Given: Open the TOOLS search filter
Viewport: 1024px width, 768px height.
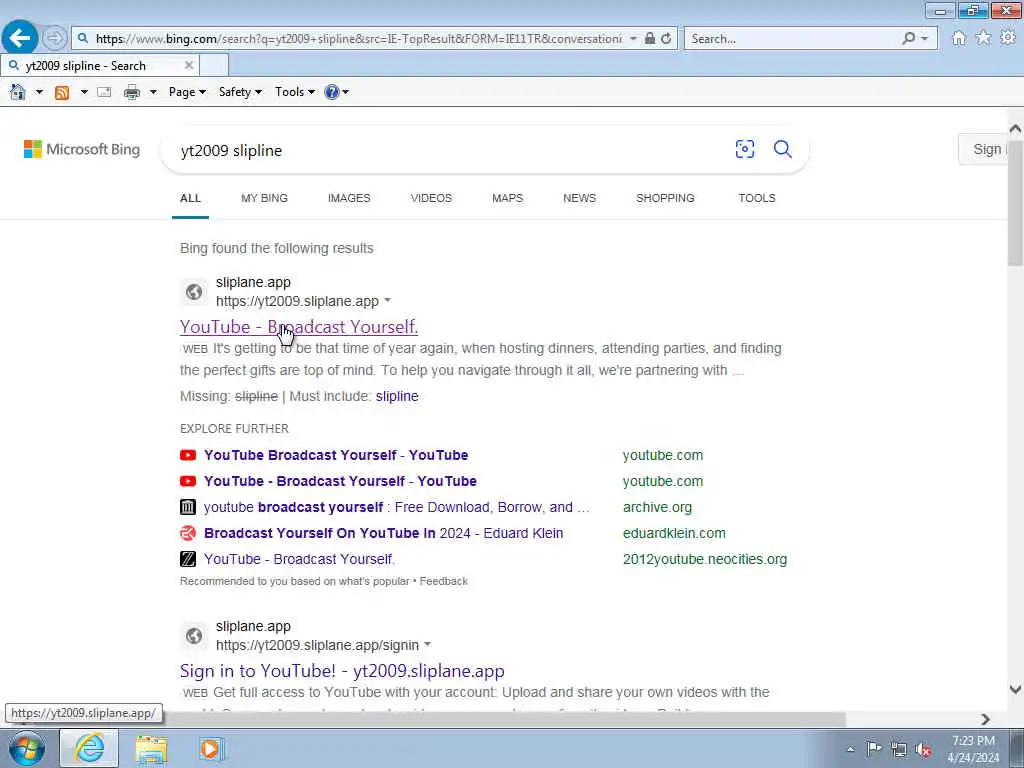Looking at the screenshot, I should point(757,198).
